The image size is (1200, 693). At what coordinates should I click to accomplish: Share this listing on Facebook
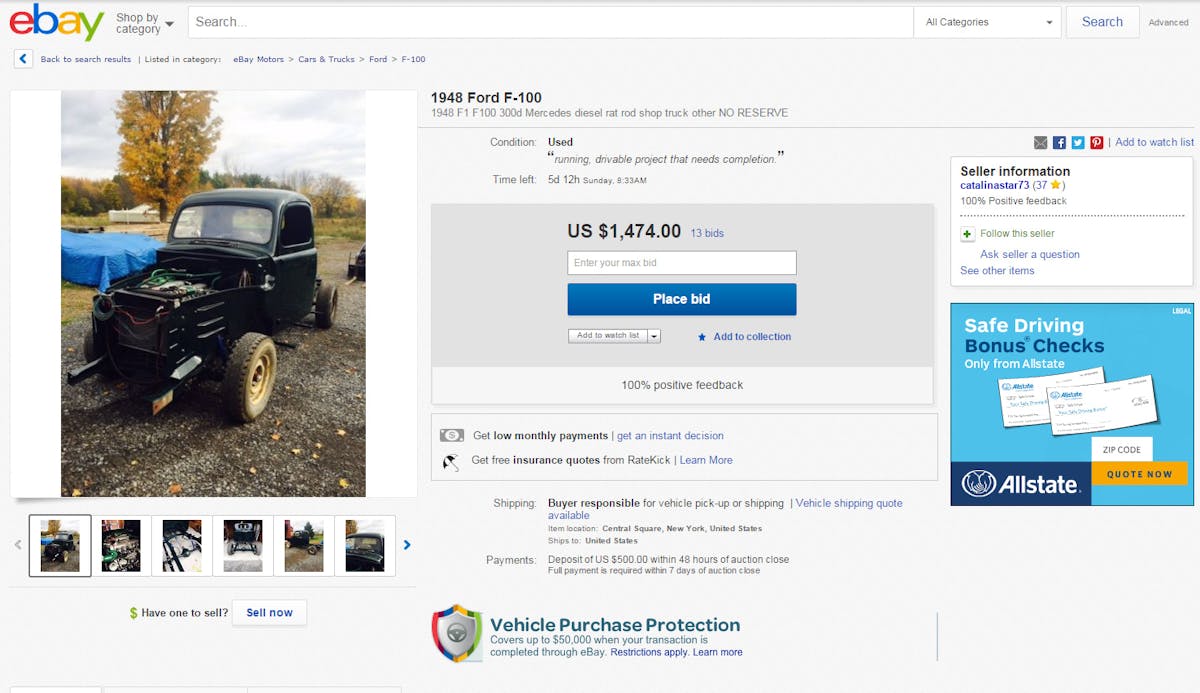pos(1060,143)
